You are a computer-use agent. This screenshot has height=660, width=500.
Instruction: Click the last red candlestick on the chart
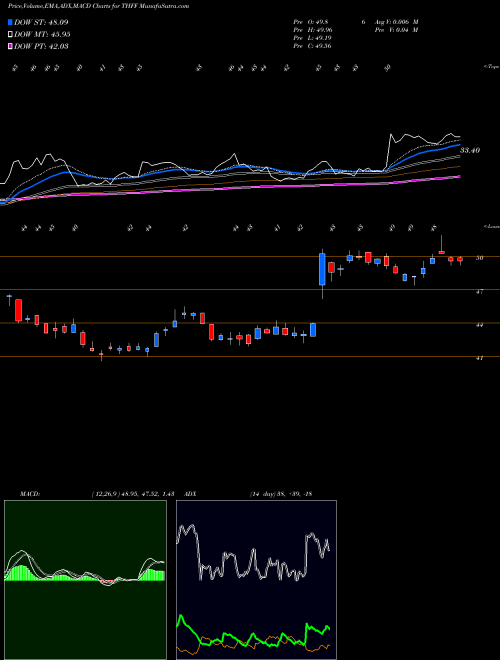(460, 259)
